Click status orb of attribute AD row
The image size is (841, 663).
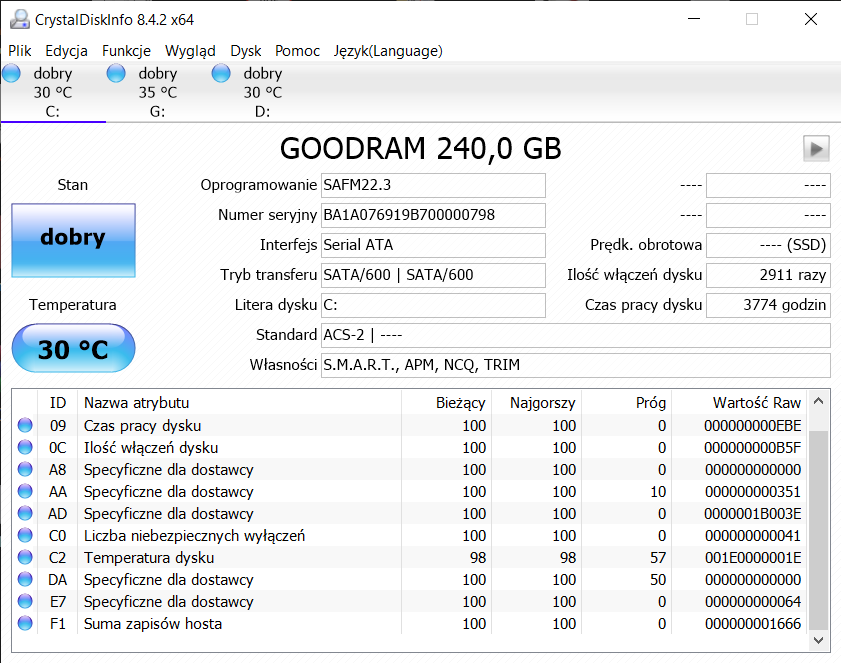[25, 513]
